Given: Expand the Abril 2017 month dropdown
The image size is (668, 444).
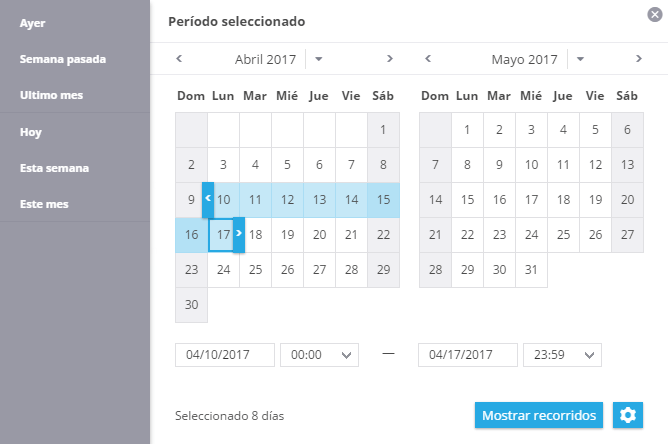Looking at the screenshot, I should point(318,59).
